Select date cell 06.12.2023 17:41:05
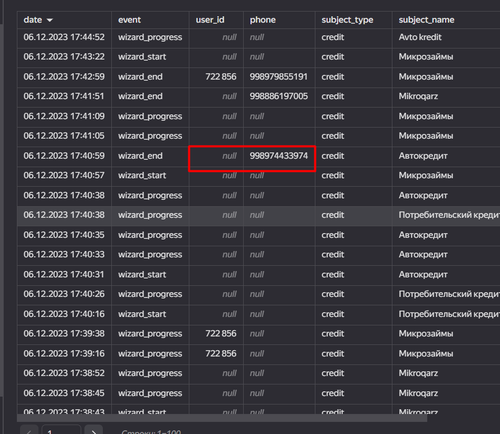The height and width of the screenshot is (434, 500). pos(64,136)
